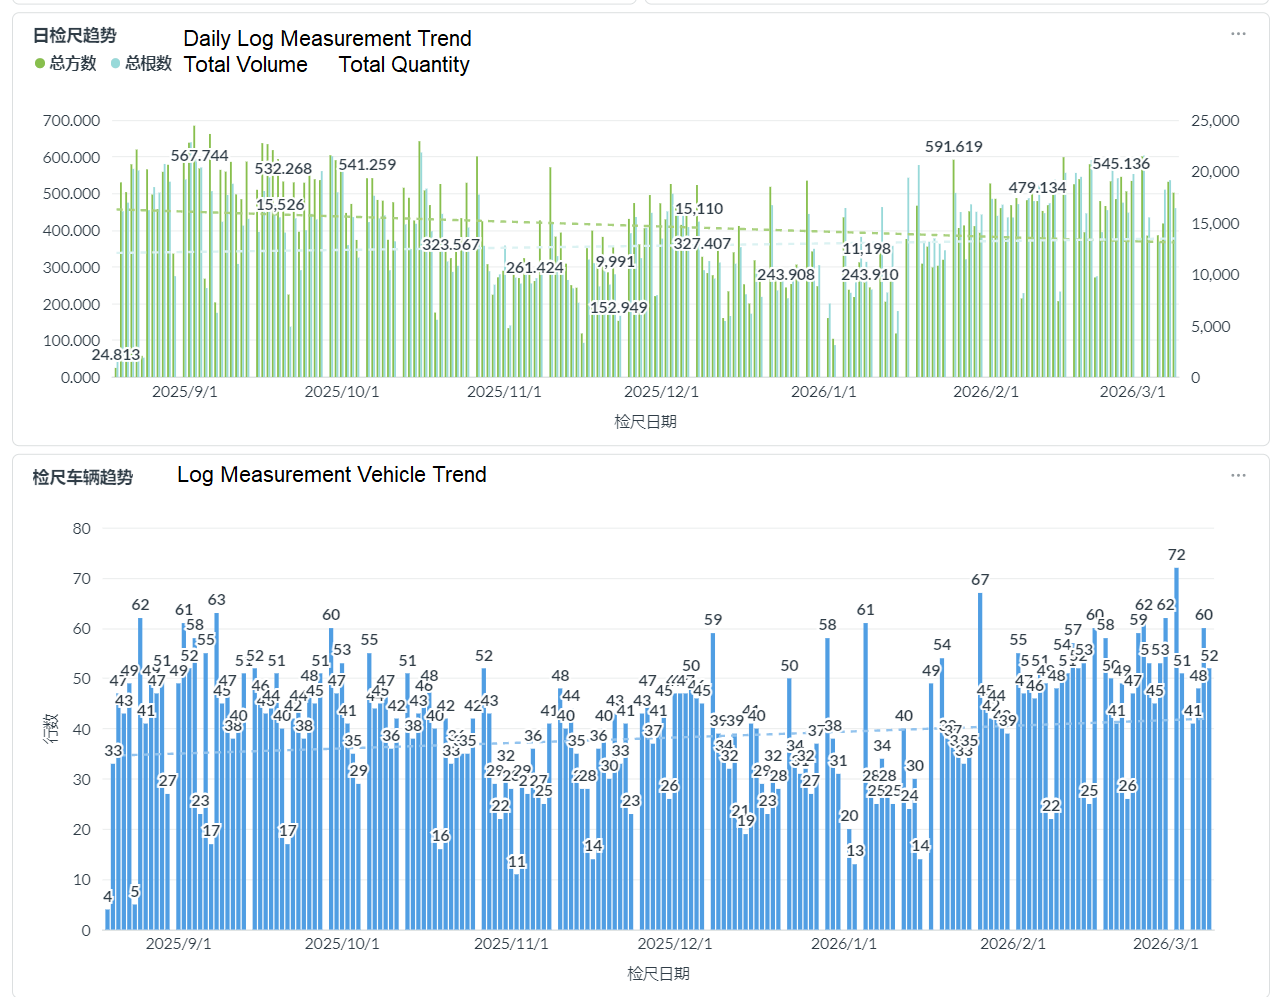This screenshot has width=1270, height=997.
Task: Click the first vehicle bar labeled 4
Action: pos(107,918)
